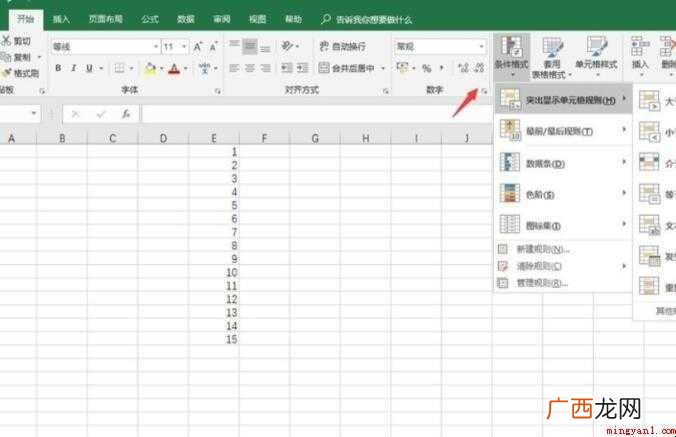Choose Manage Rules (管理规则)
Viewport: 676px width, 437px height.
(x=563, y=283)
